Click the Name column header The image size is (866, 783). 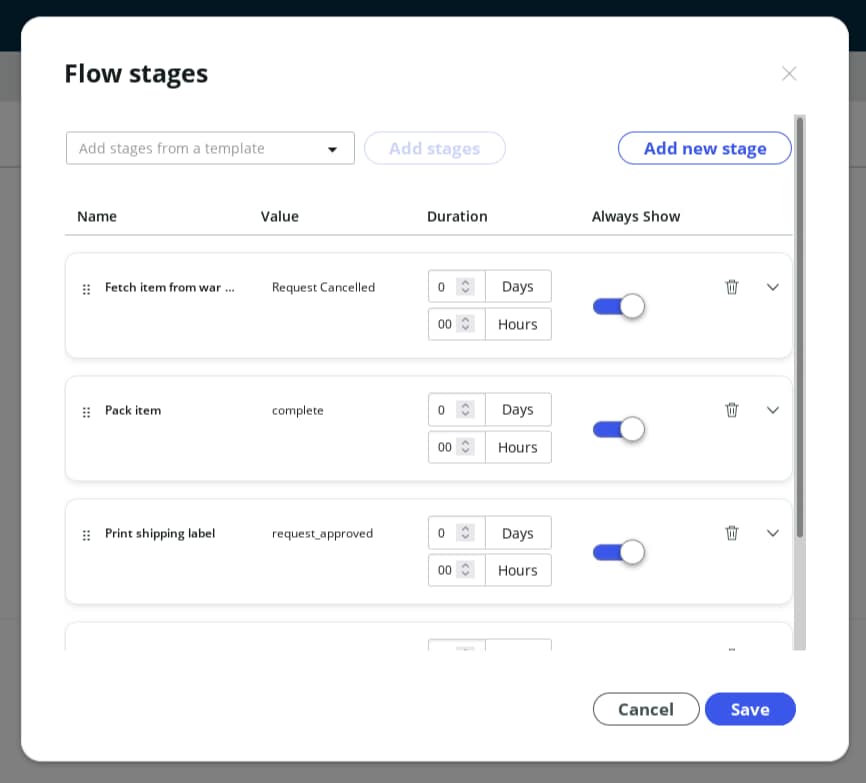click(97, 216)
